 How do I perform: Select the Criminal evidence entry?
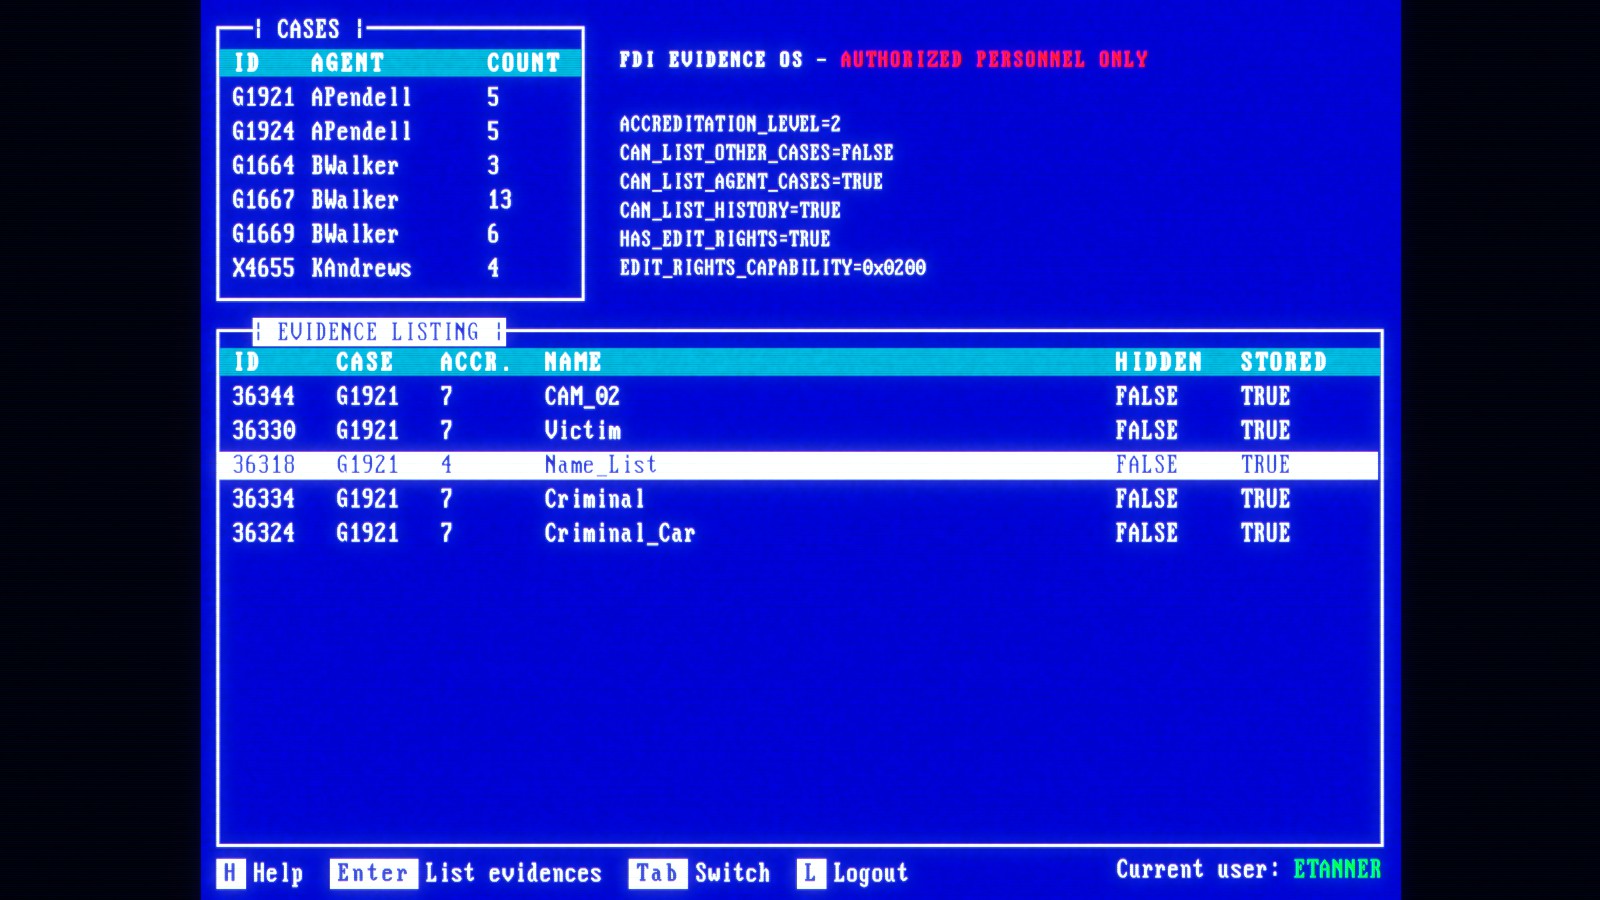tap(593, 498)
